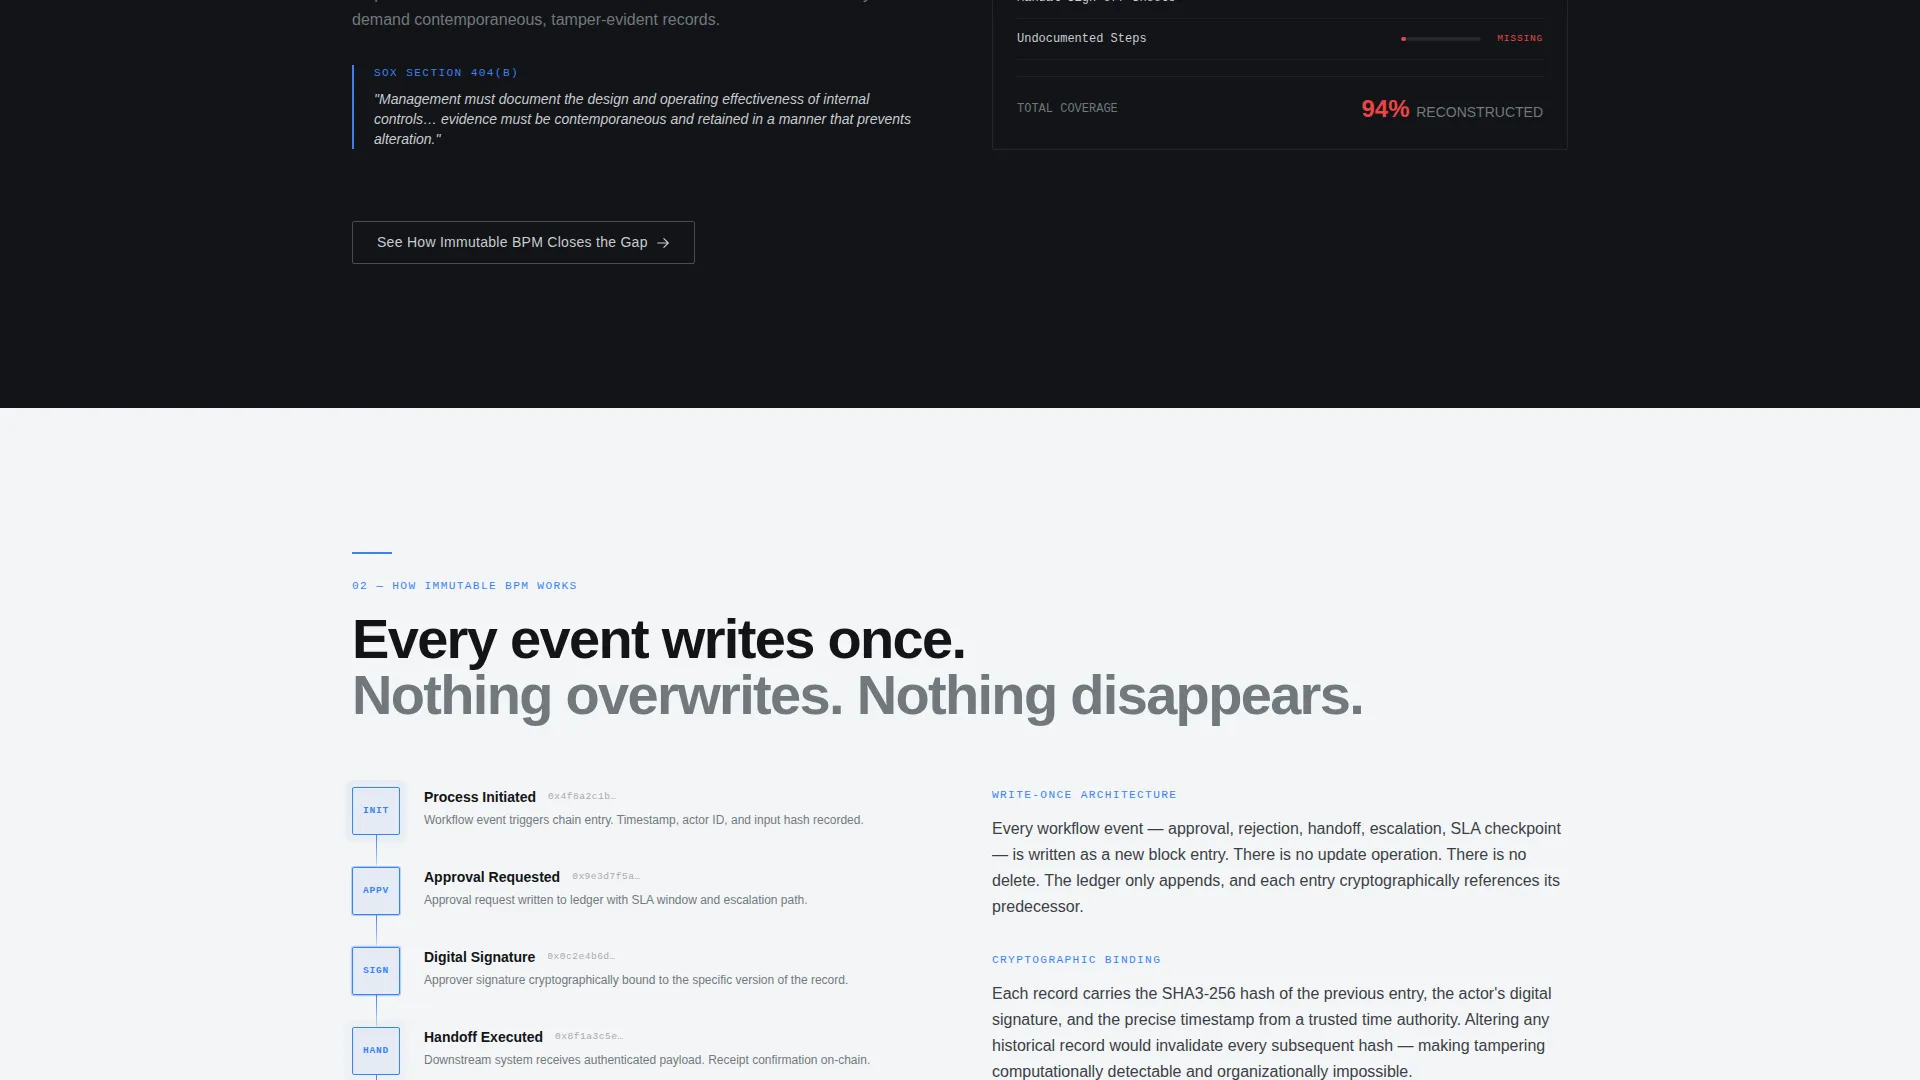Select the 'Handoff Executed' heading
This screenshot has height=1080, width=1920.
coord(483,1037)
